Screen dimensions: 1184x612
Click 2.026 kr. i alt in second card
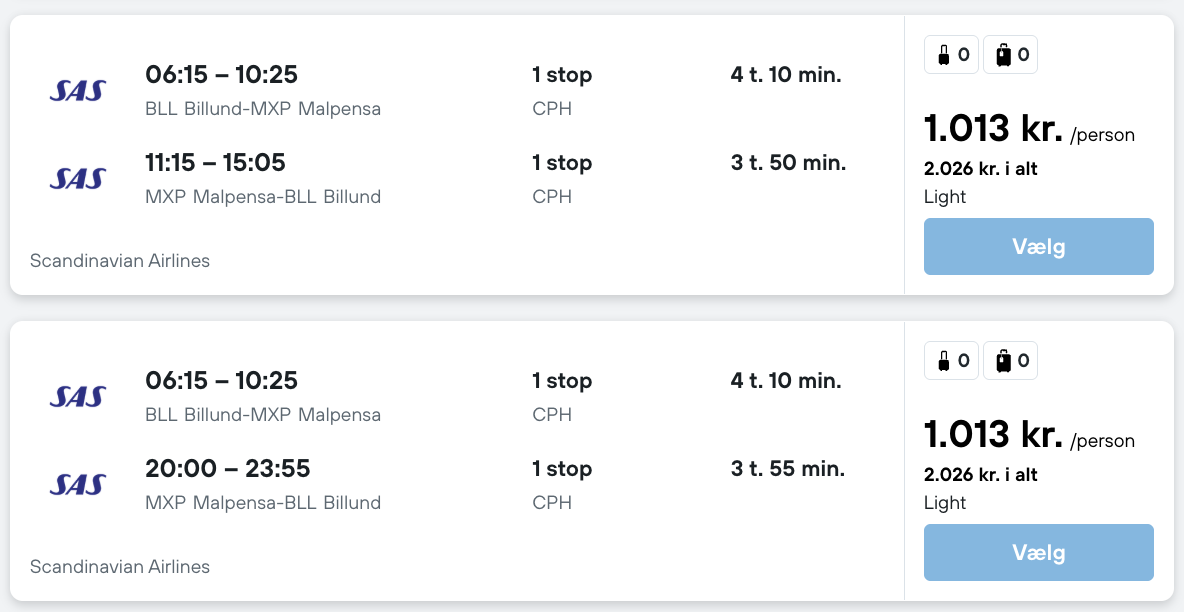pyautogui.click(x=980, y=475)
